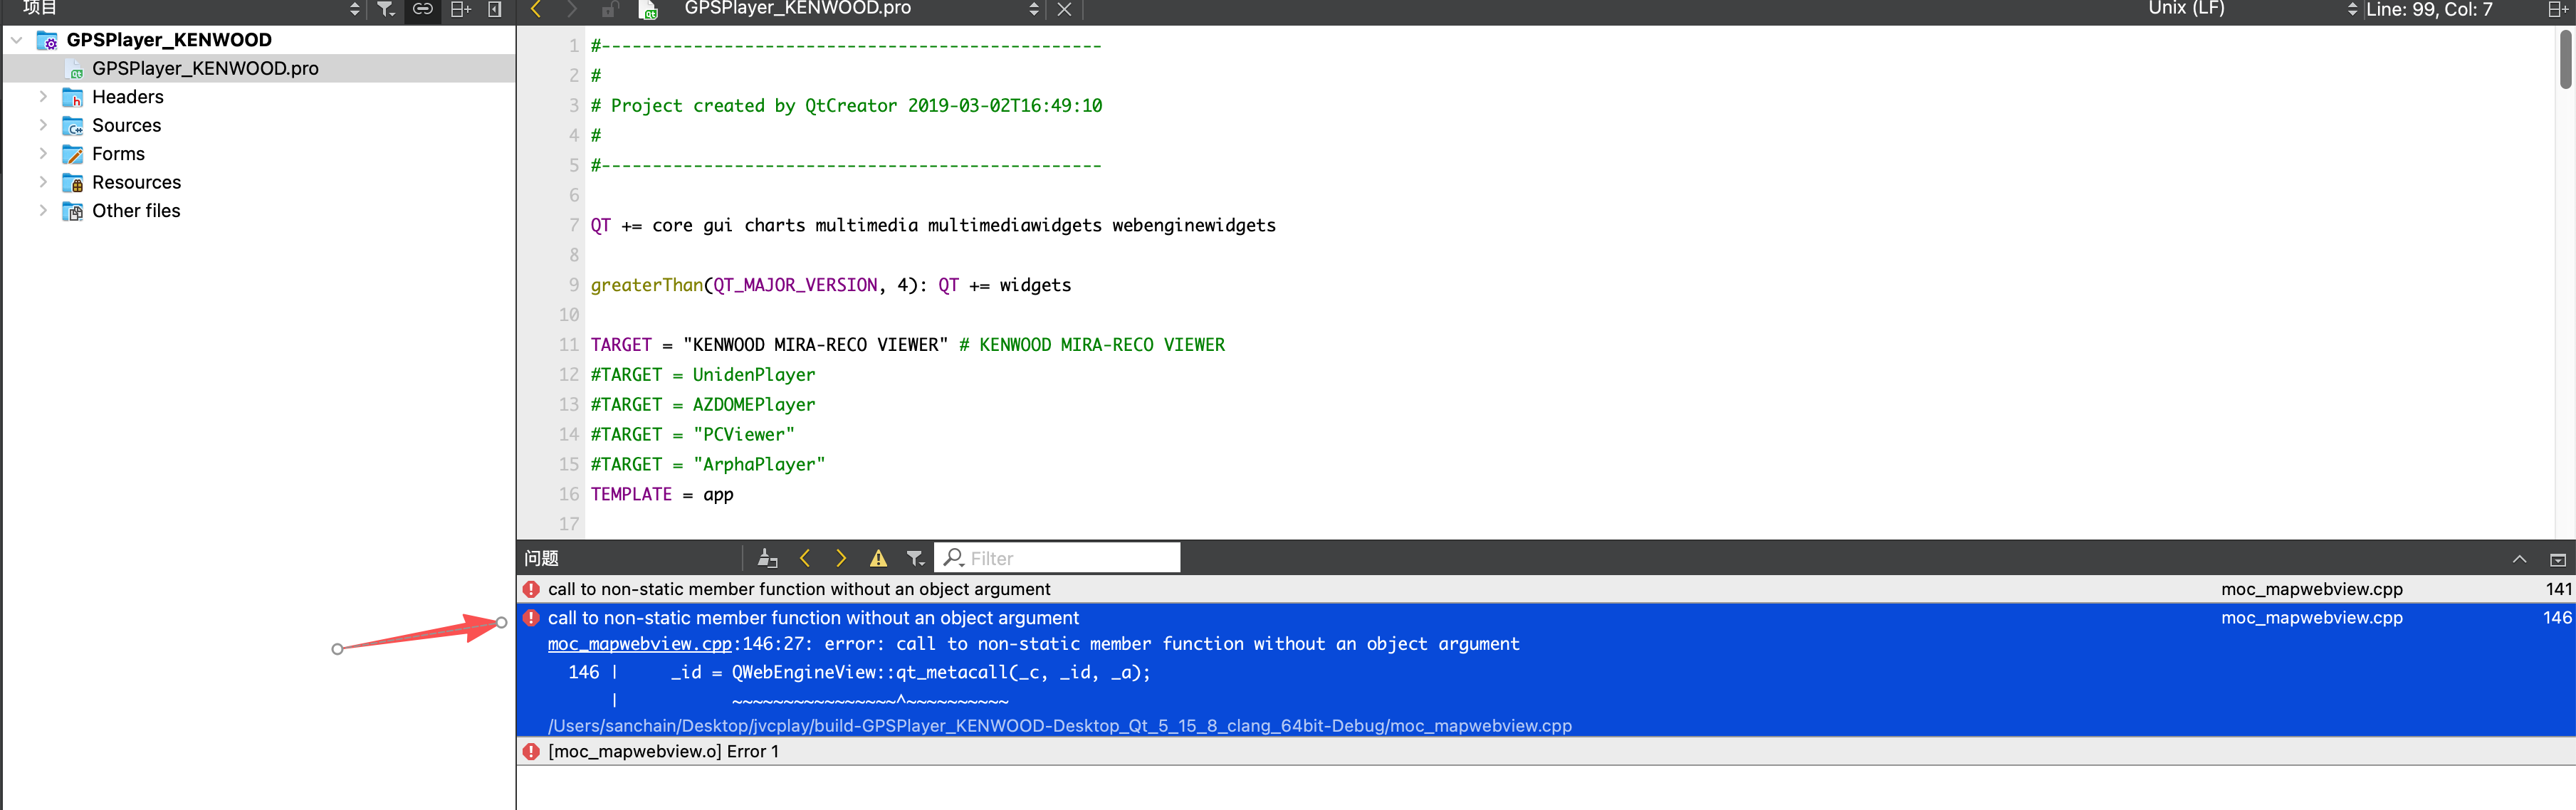
Task: Collapse the GPSPlayer_KENWOOD project node
Action: pyautogui.click(x=17, y=40)
